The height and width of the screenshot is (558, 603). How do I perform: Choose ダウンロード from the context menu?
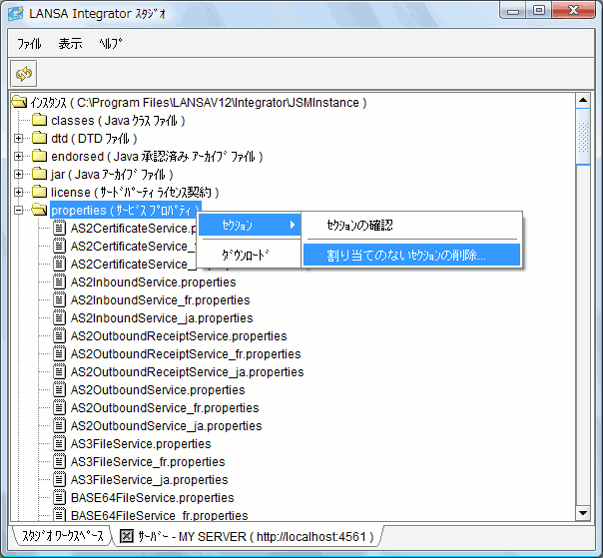[x=249, y=255]
